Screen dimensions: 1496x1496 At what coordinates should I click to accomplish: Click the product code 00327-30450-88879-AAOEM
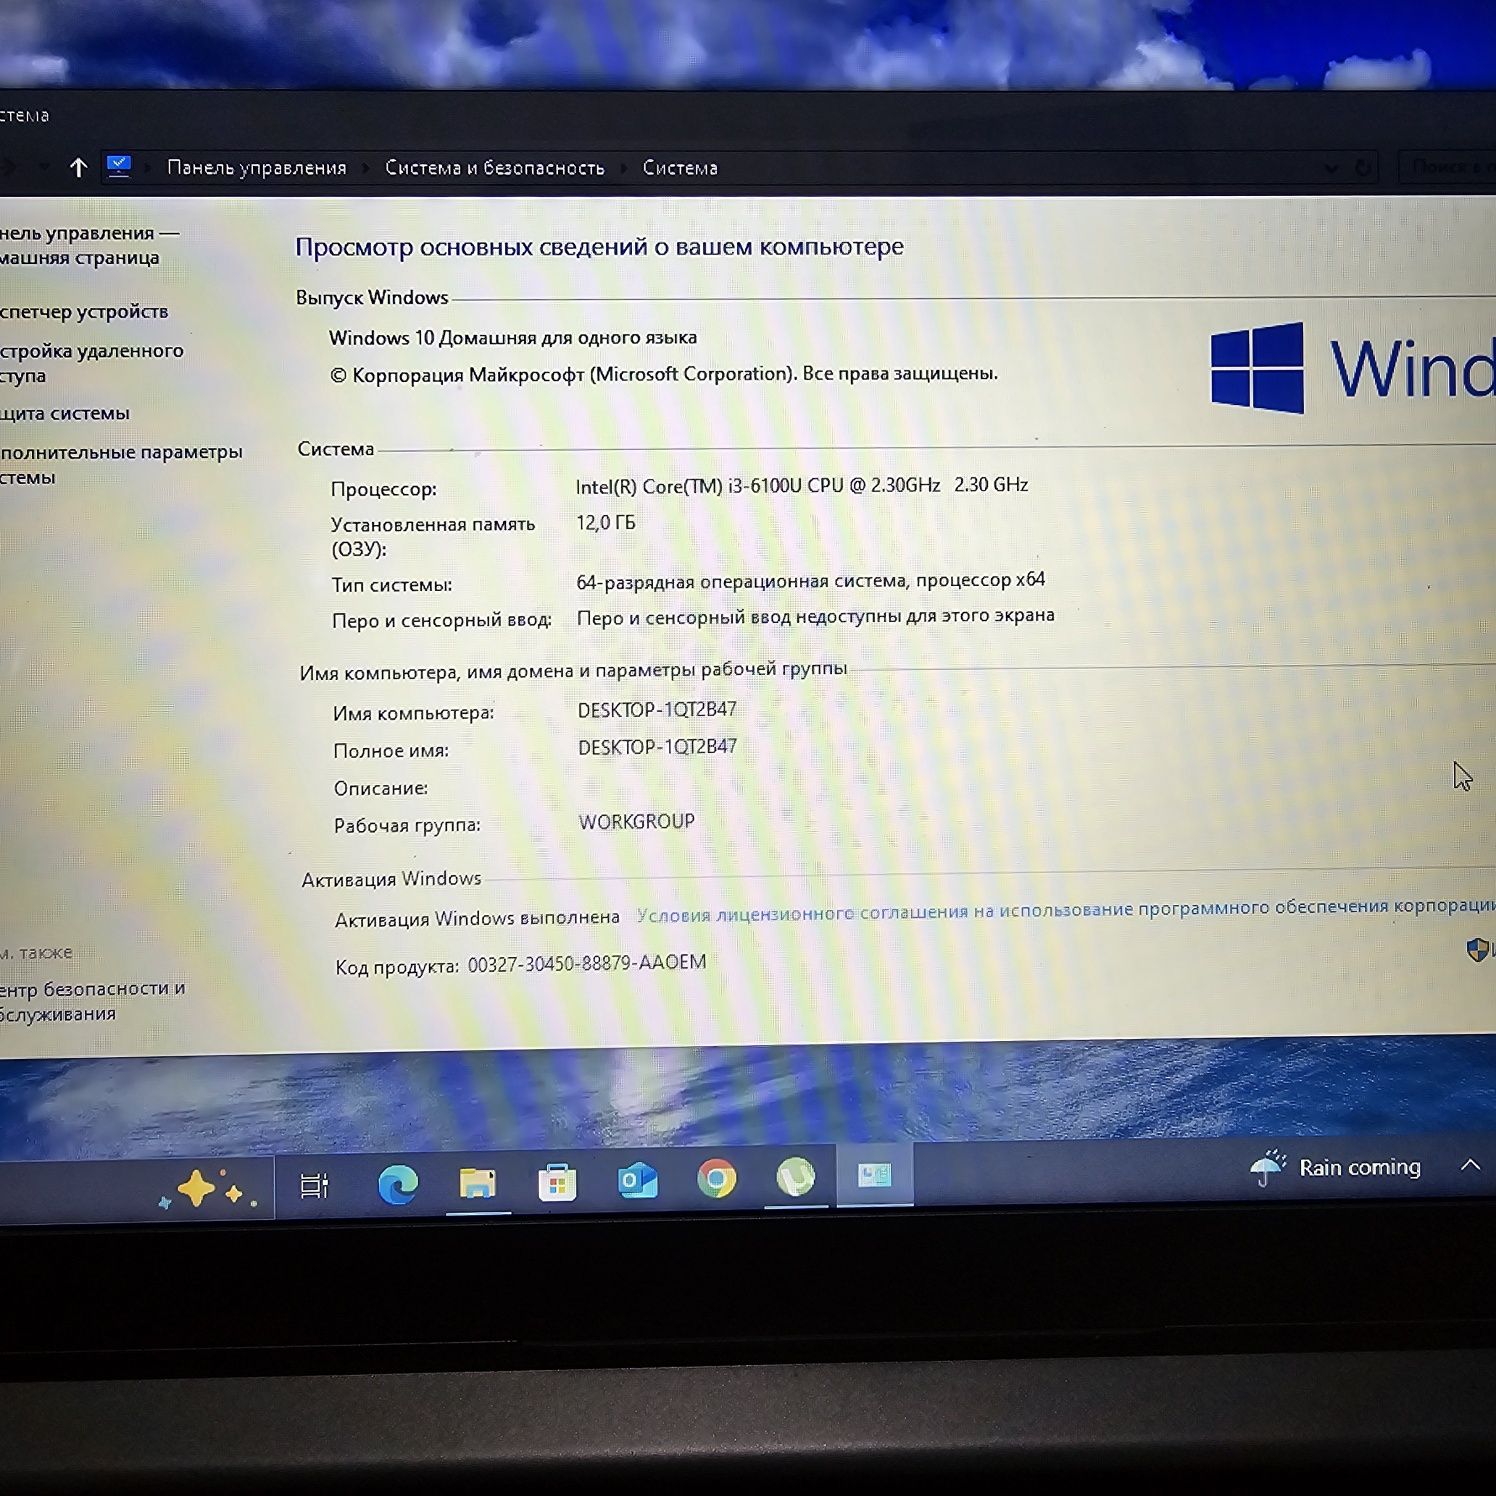click(587, 963)
